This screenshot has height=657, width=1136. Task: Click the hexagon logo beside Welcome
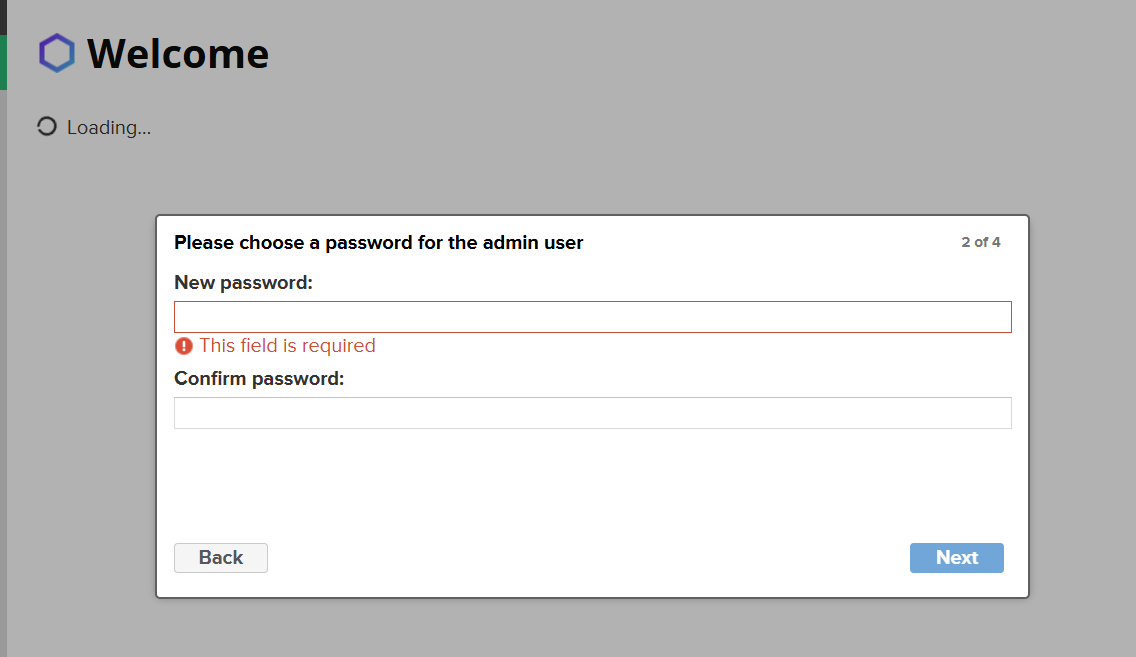[57, 53]
